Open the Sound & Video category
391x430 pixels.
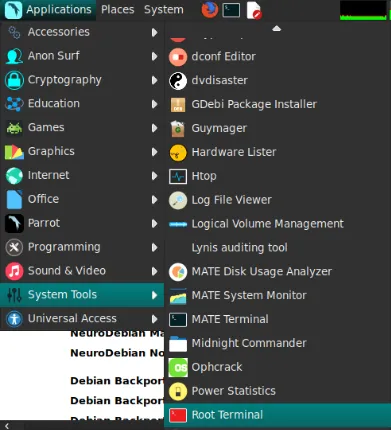click(82, 271)
